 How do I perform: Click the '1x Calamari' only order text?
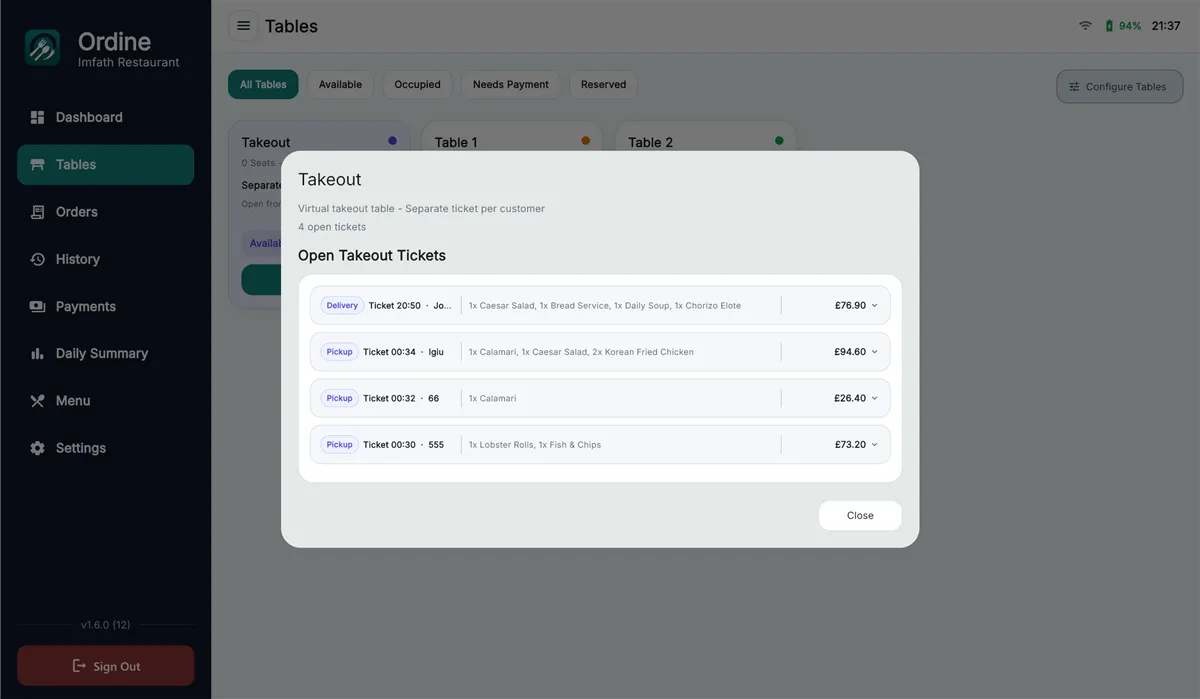click(493, 398)
